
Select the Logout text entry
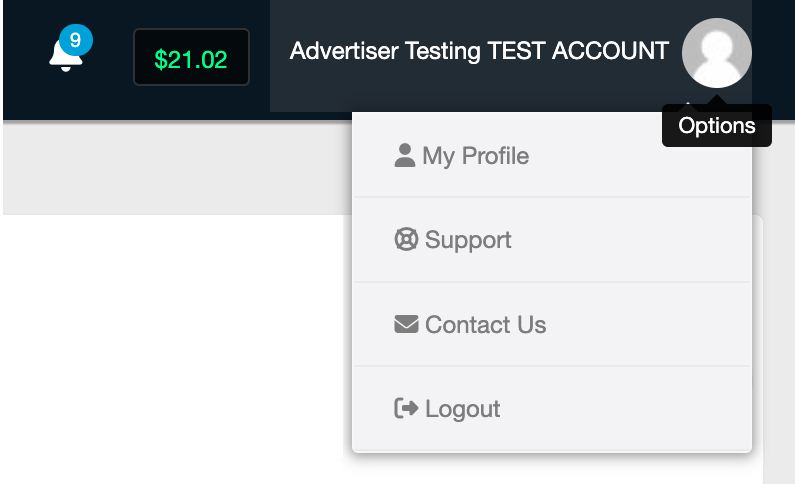463,409
